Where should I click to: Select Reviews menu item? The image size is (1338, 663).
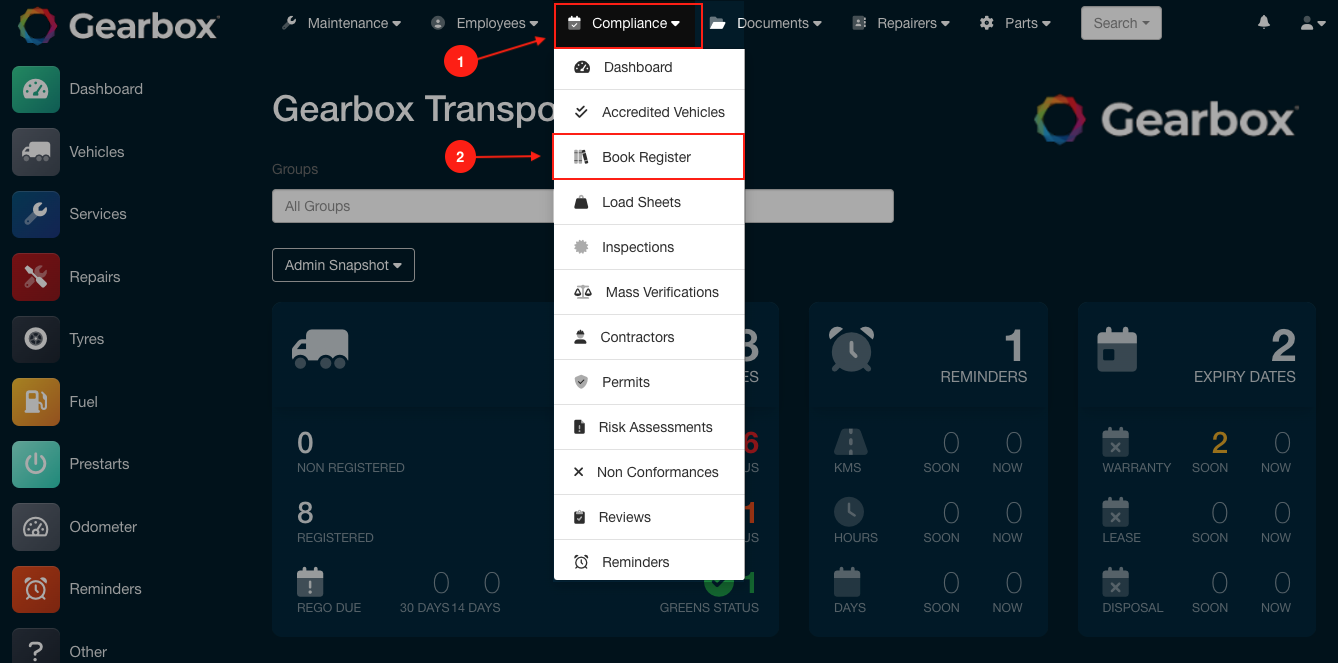click(649, 517)
